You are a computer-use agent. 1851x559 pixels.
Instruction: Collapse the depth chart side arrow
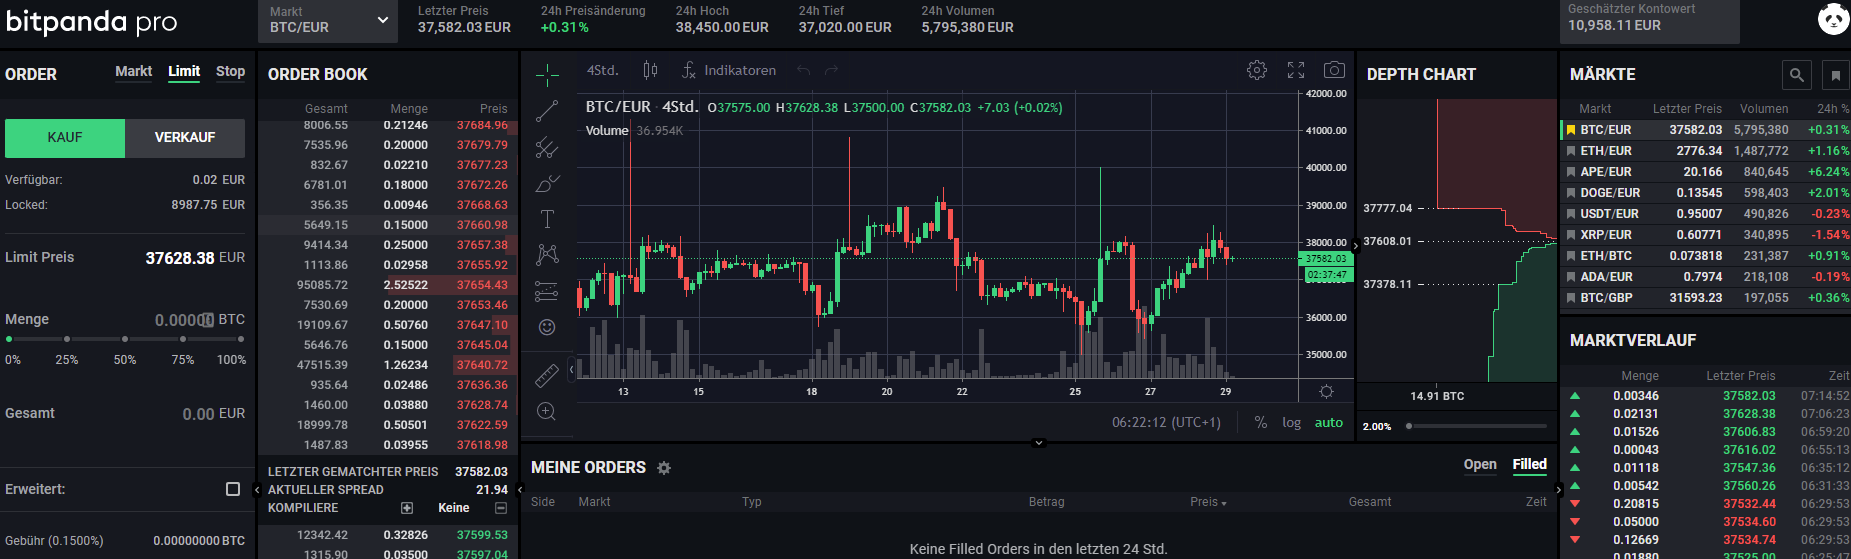point(1355,245)
